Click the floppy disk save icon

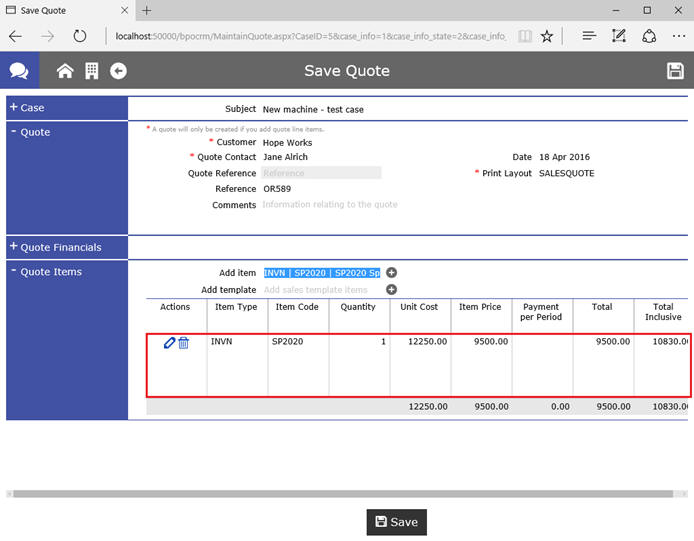click(675, 71)
